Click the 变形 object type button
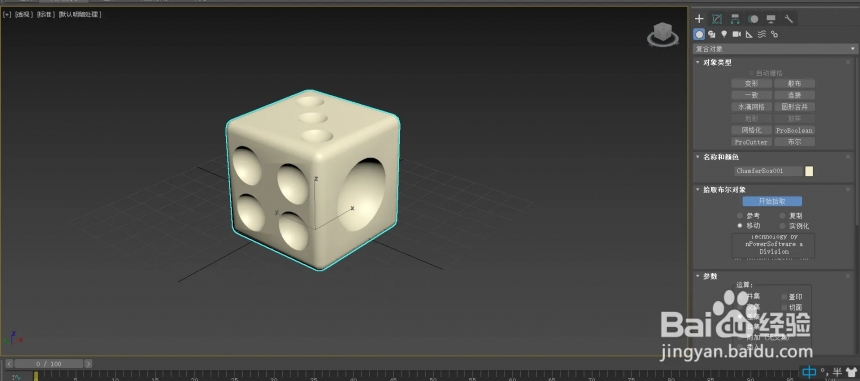Screen dimensions: 860x381 (751, 84)
